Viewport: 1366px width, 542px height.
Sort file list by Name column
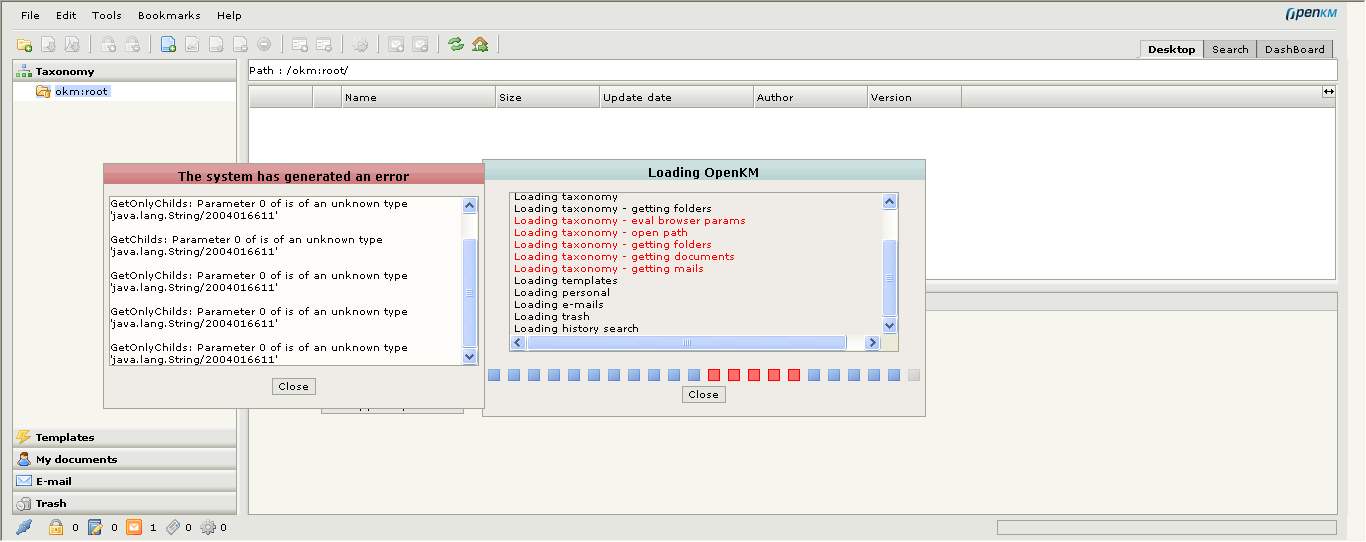(x=419, y=97)
